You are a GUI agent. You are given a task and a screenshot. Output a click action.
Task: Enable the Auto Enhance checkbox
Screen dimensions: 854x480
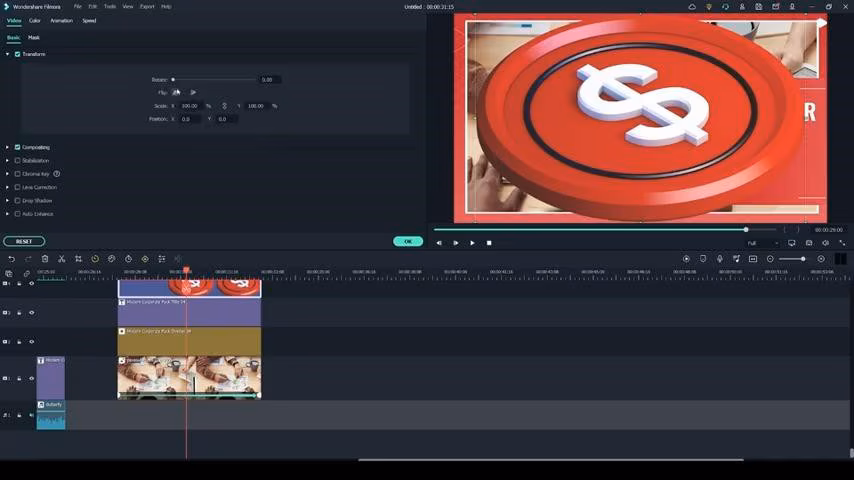[x=17, y=214]
